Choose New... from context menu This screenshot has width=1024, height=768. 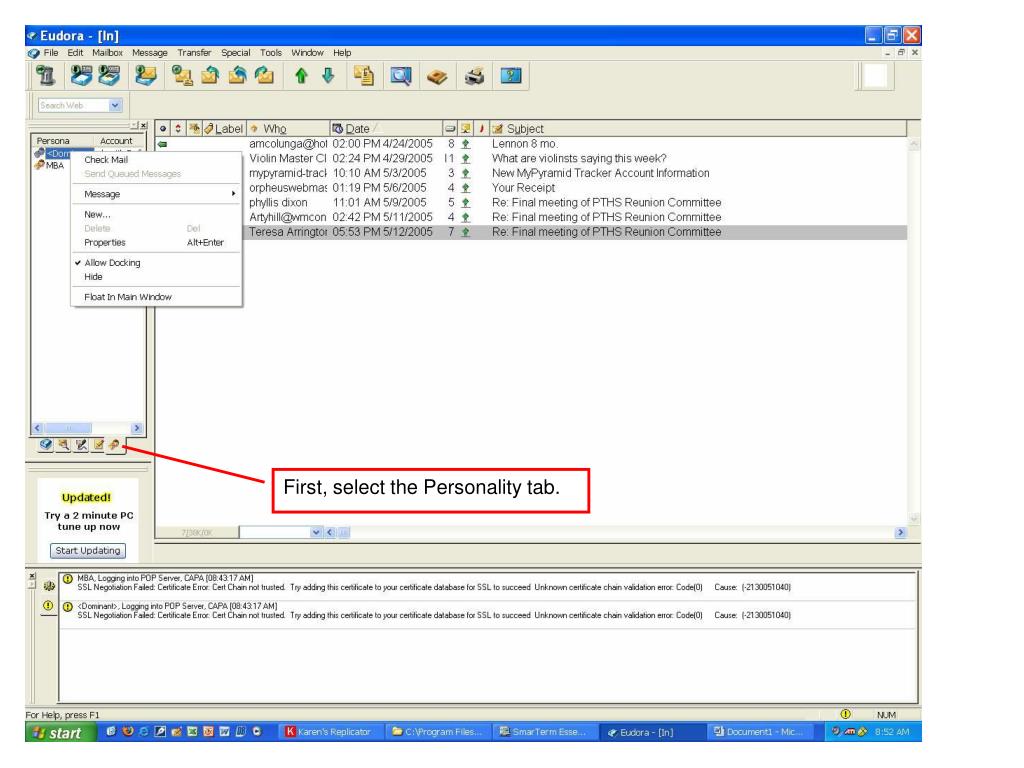click(156, 214)
